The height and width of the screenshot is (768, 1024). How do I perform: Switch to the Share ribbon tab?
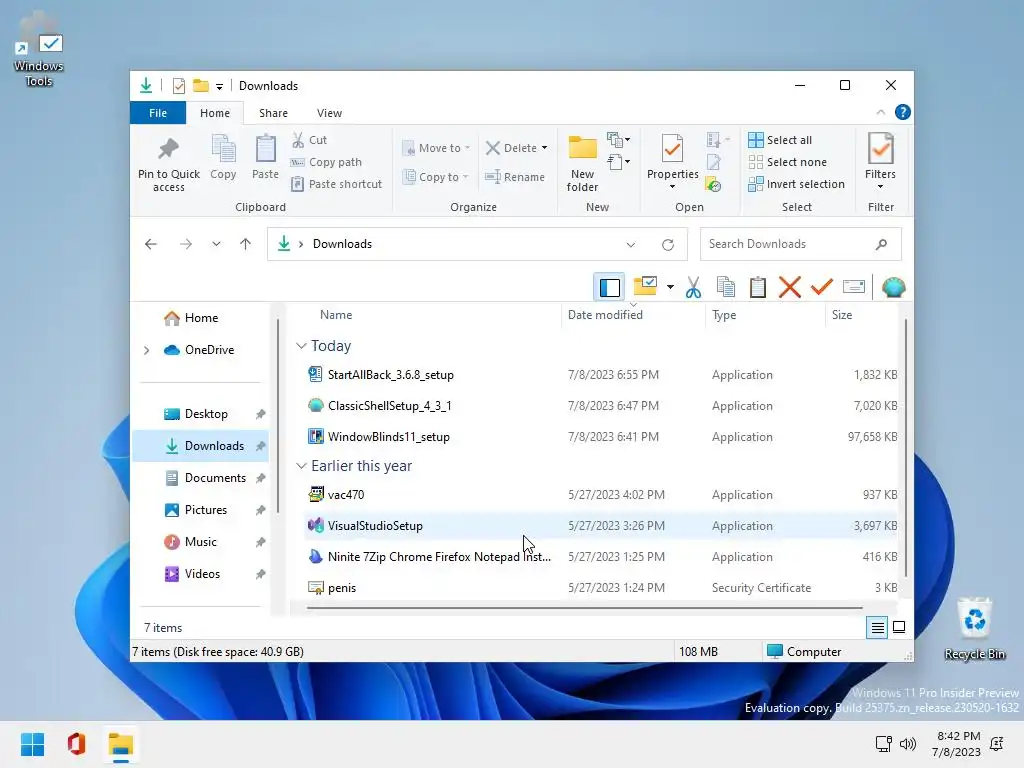[273, 113]
